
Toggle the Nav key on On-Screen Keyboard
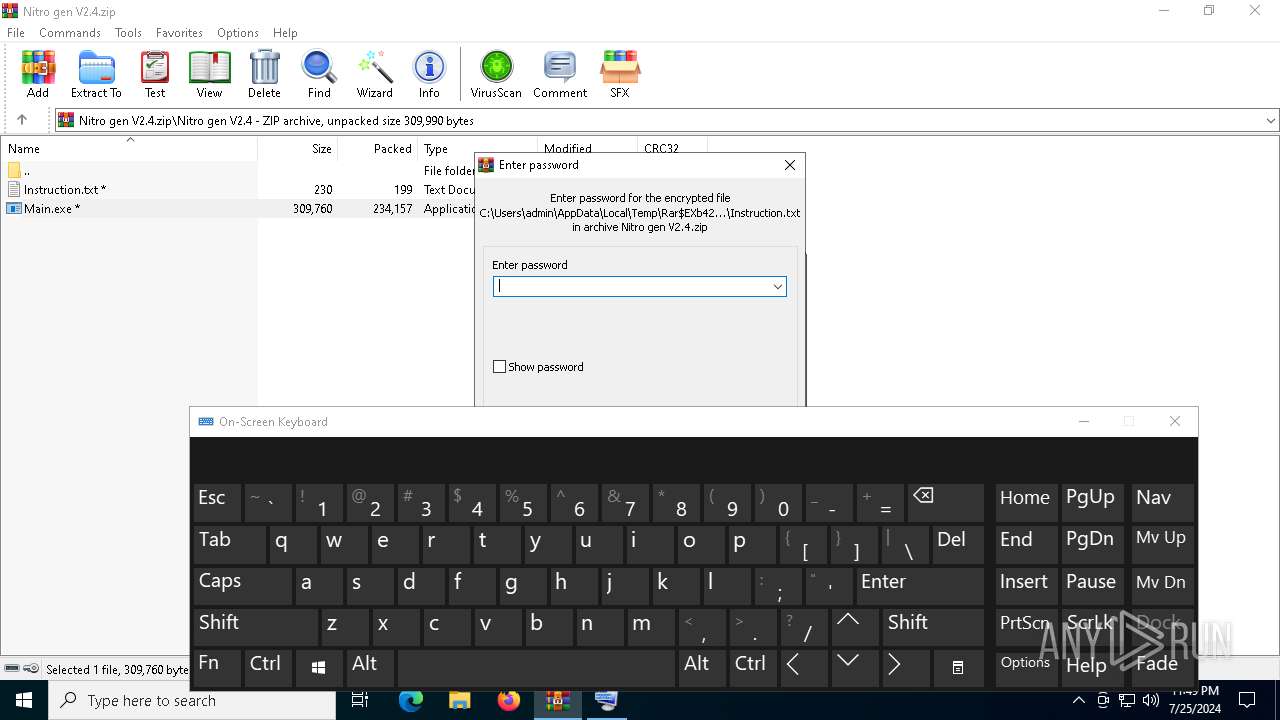[1163, 501]
